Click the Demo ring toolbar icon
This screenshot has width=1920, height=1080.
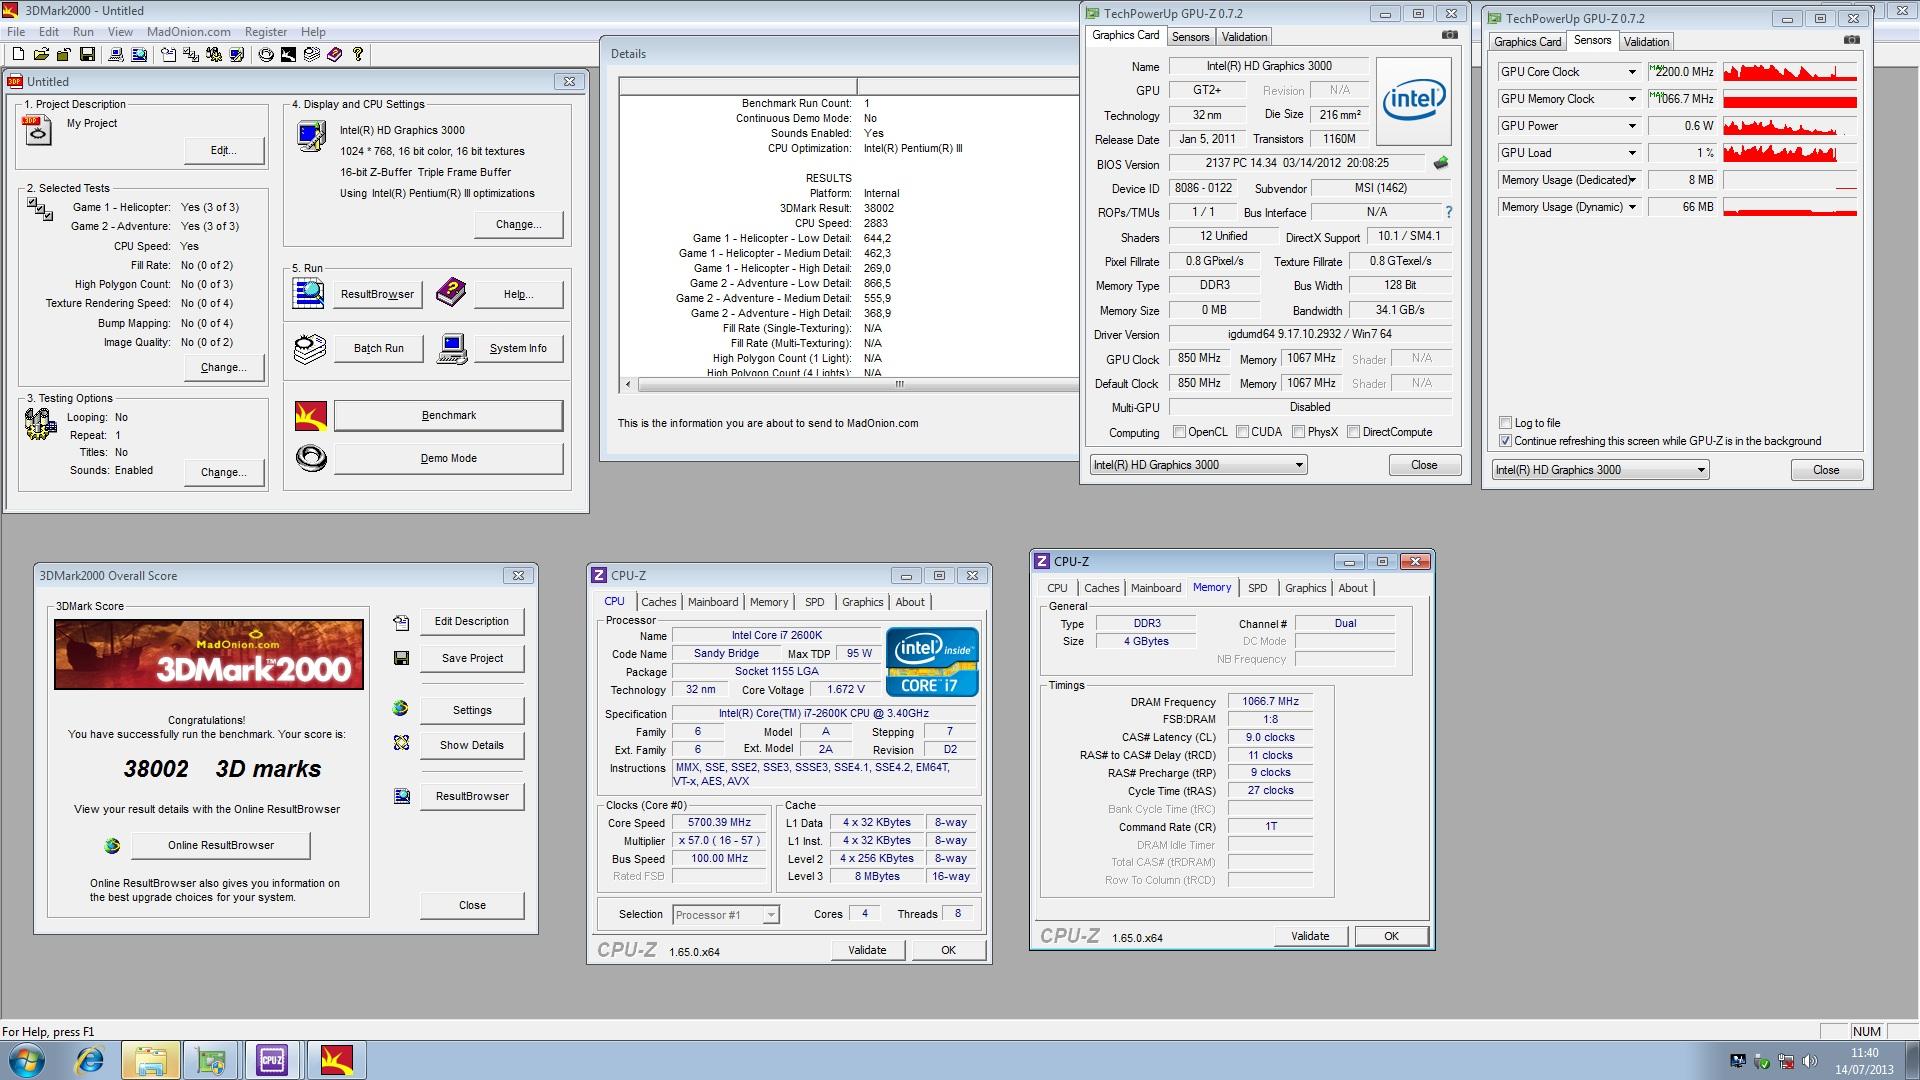(x=266, y=54)
